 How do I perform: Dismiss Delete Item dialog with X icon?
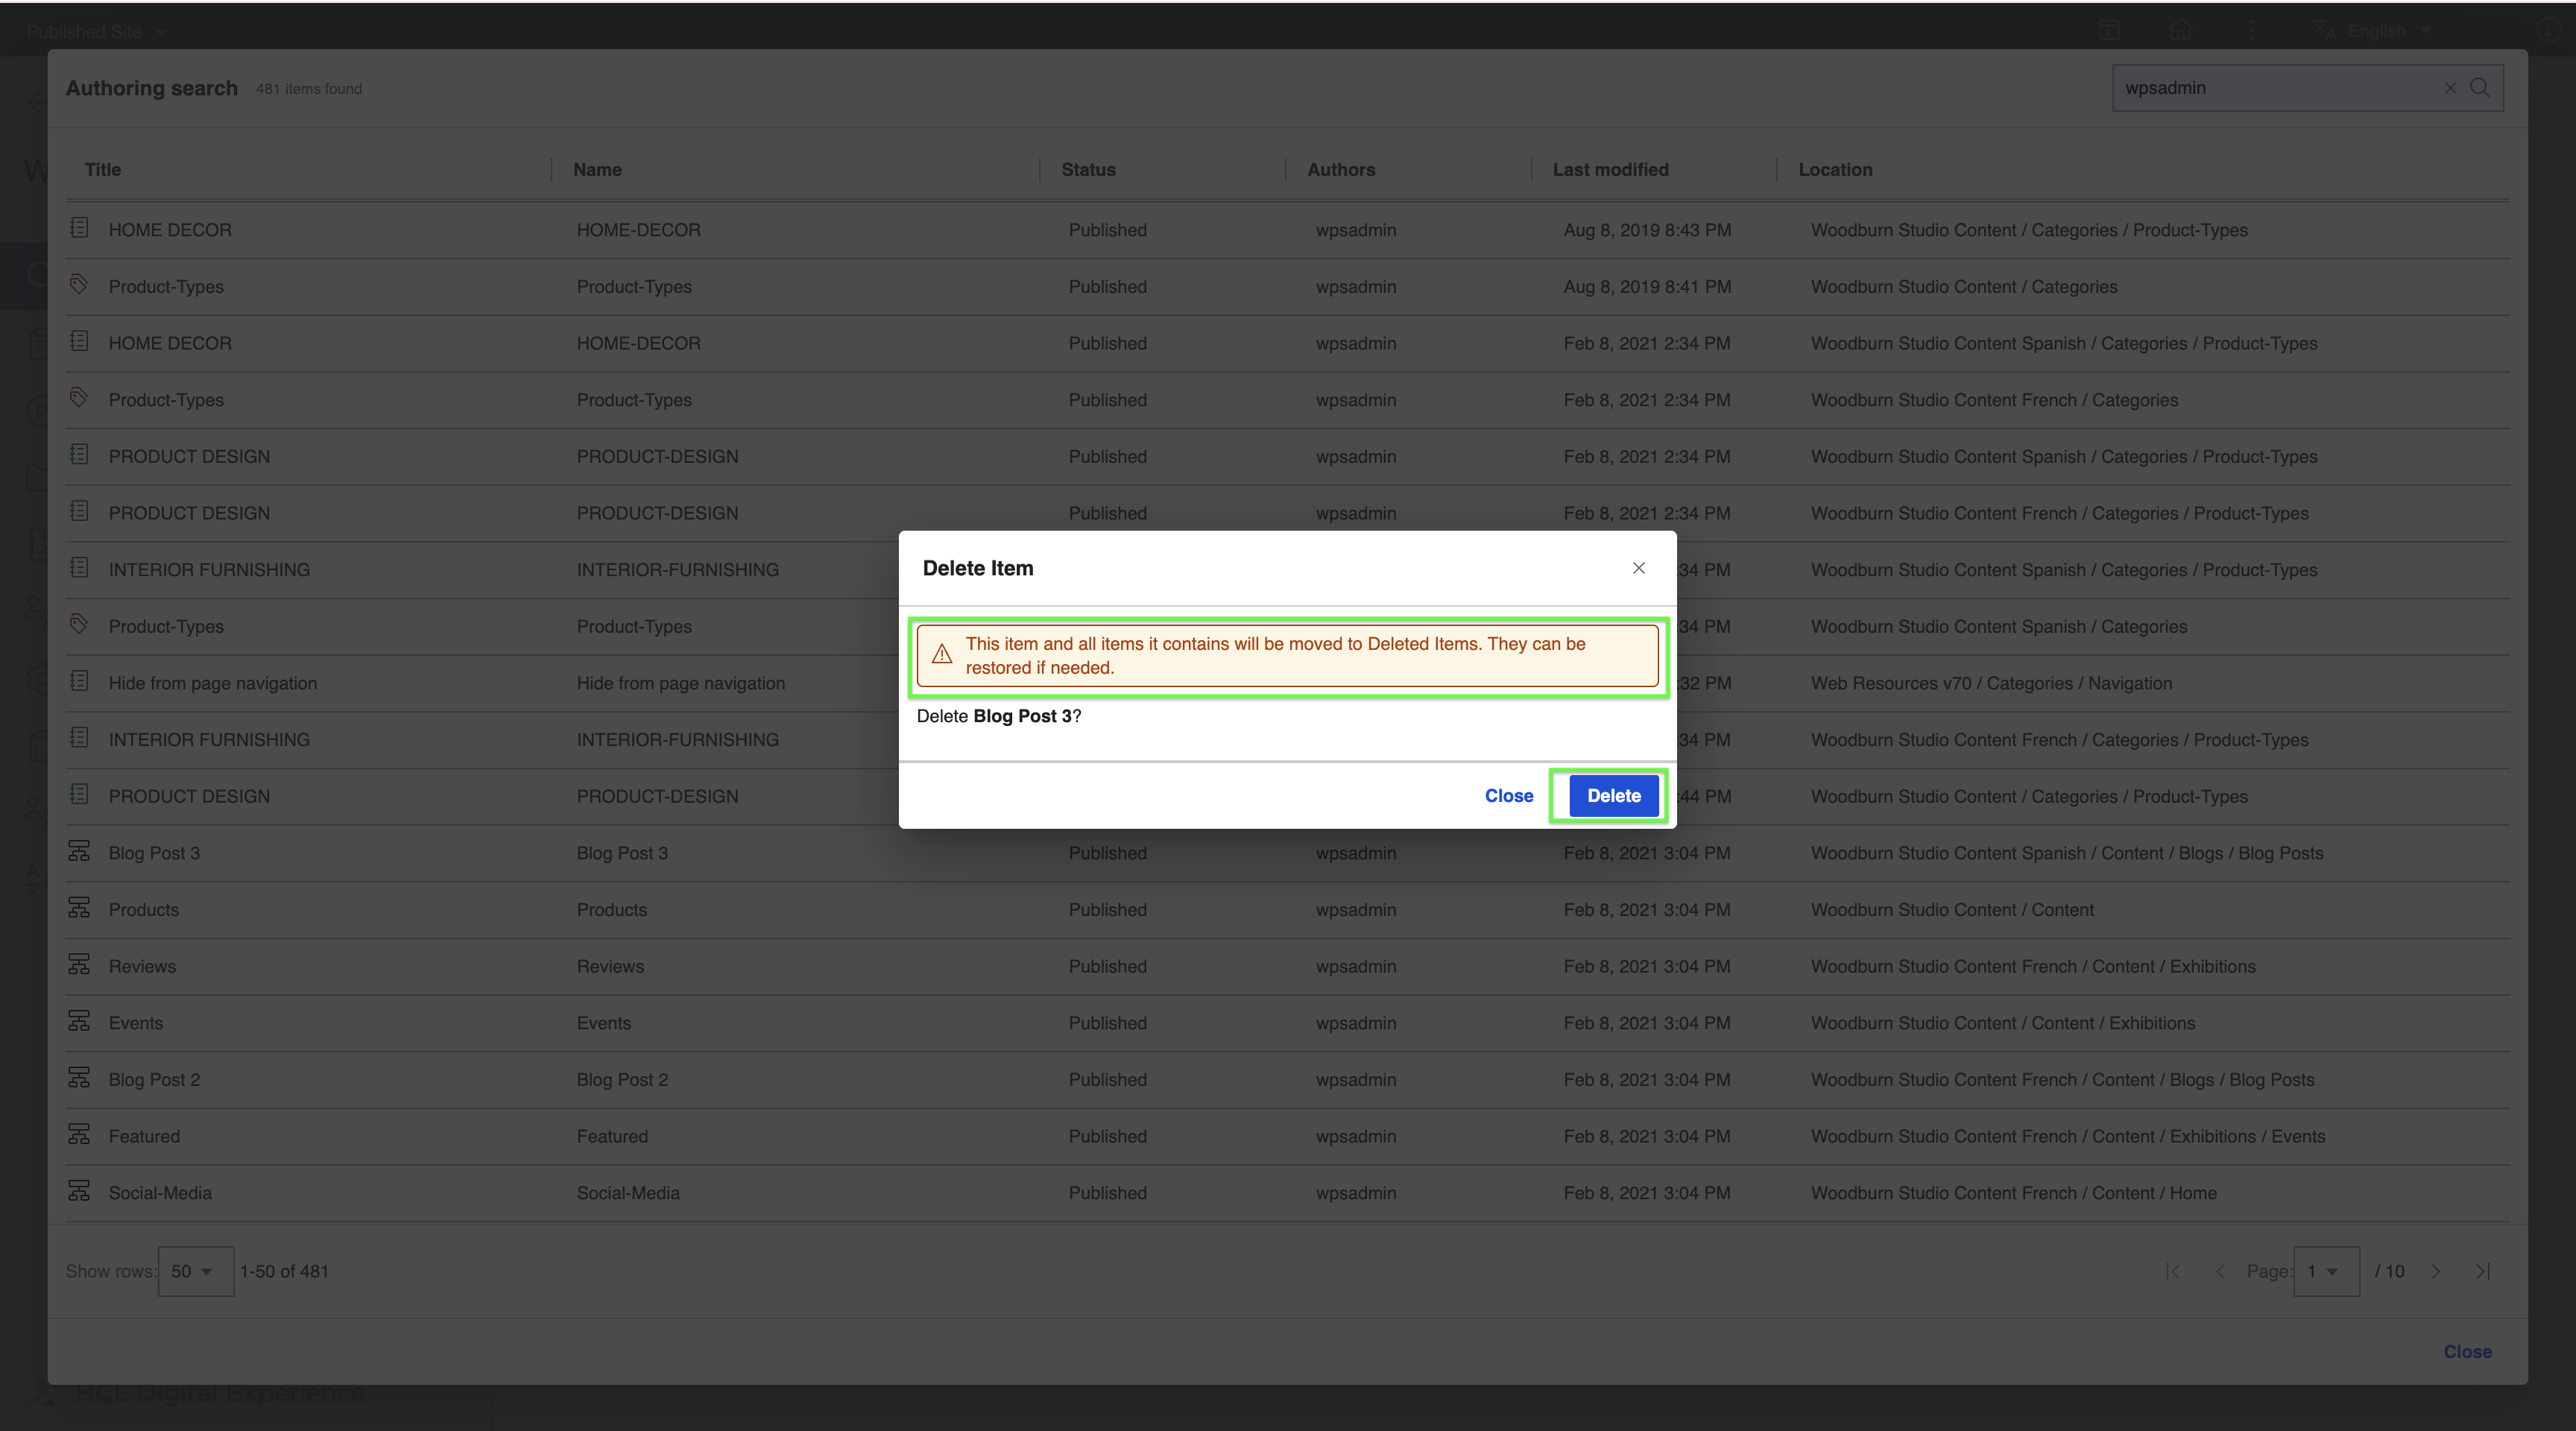tap(1638, 568)
